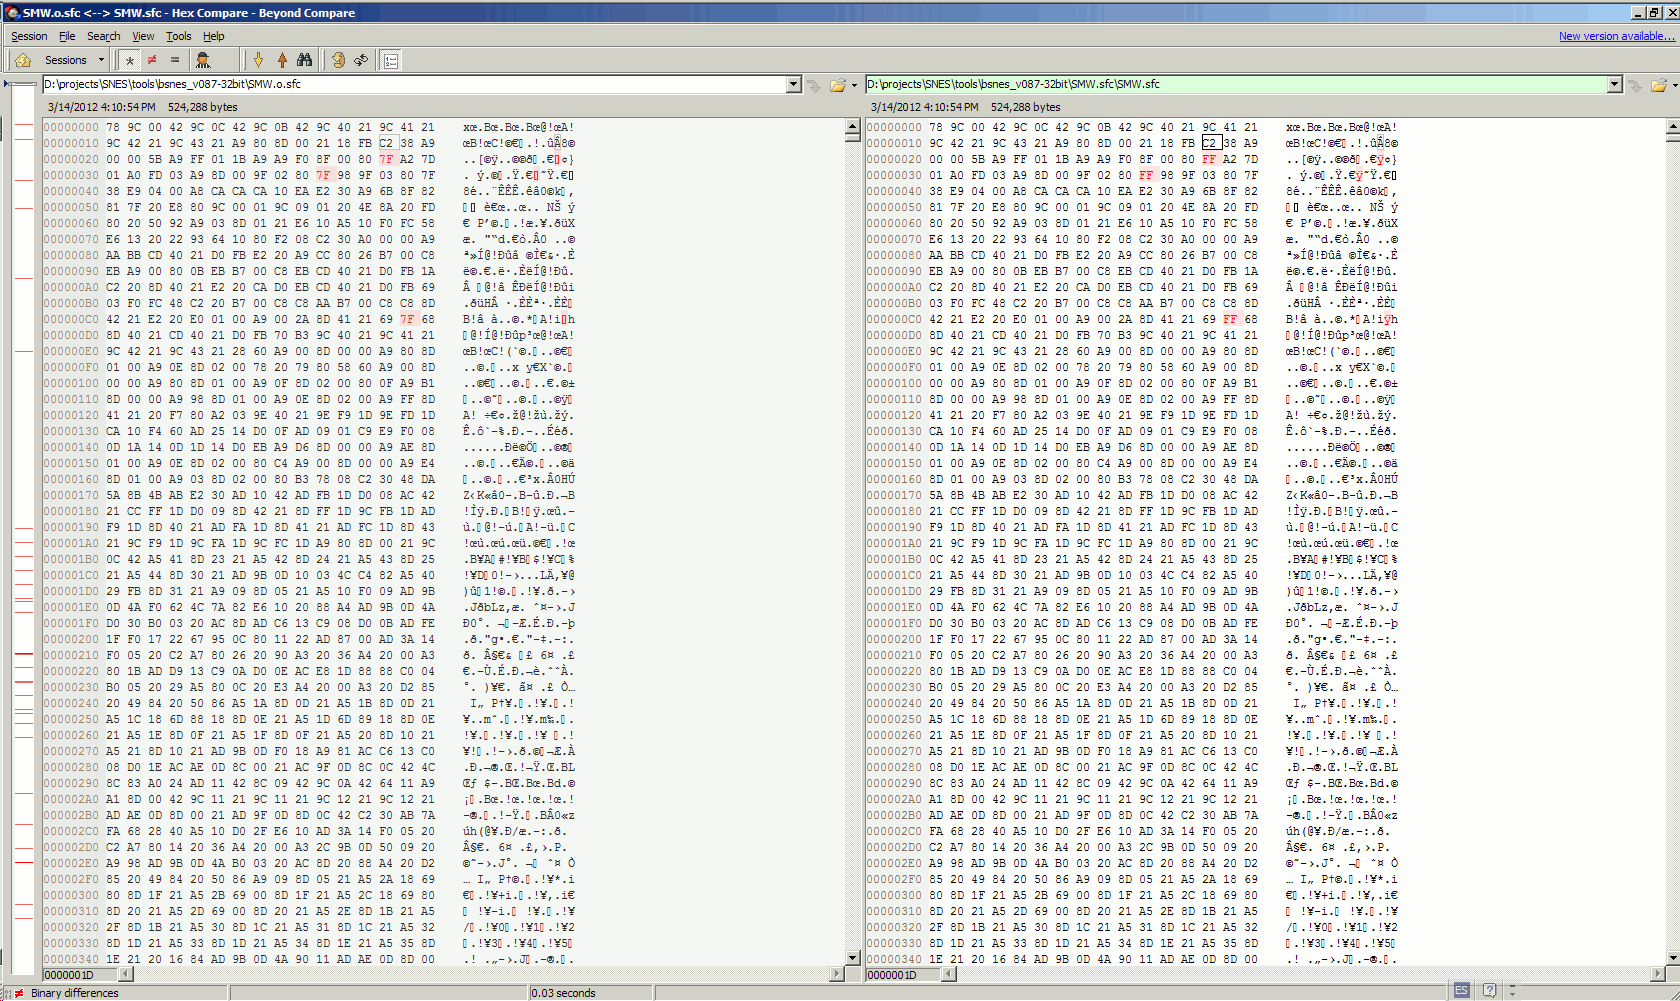Screen dimensions: 1680x1001
Task: Expand the left path history dropdown
Action: click(794, 84)
